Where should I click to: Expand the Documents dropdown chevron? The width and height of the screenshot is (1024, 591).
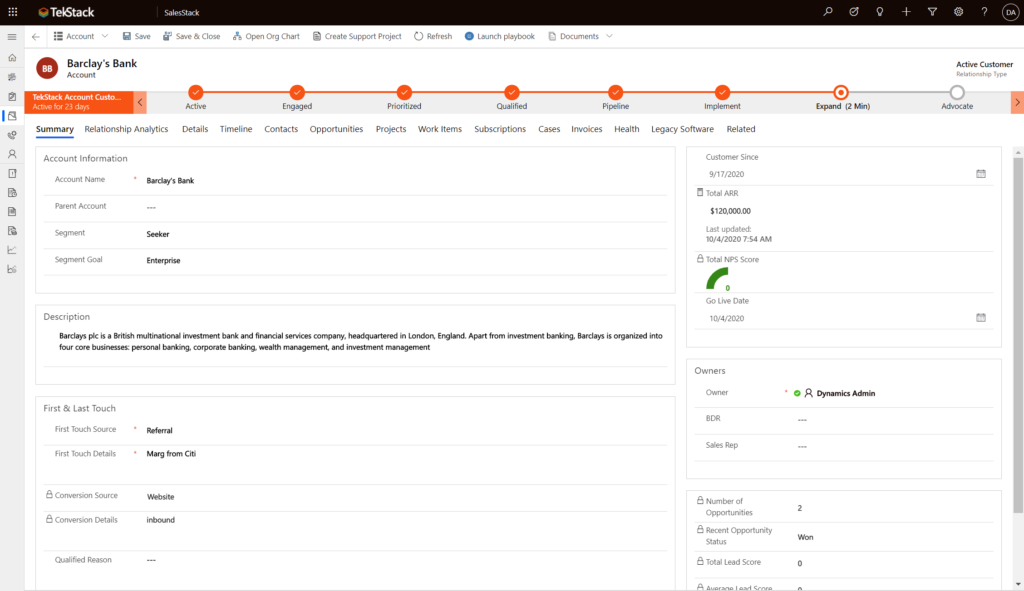(609, 36)
